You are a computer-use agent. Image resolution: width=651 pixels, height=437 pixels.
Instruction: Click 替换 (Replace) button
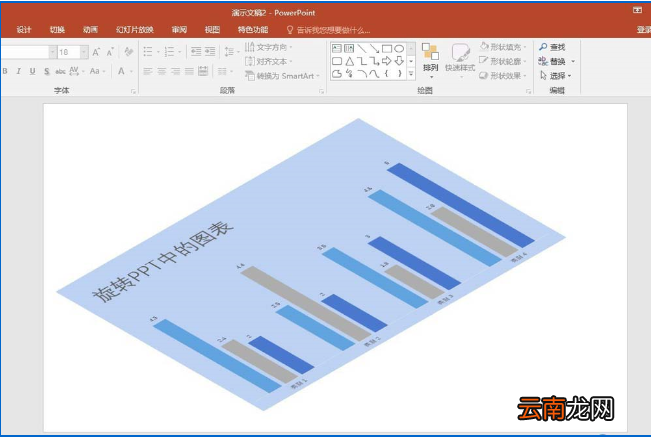[x=556, y=61]
